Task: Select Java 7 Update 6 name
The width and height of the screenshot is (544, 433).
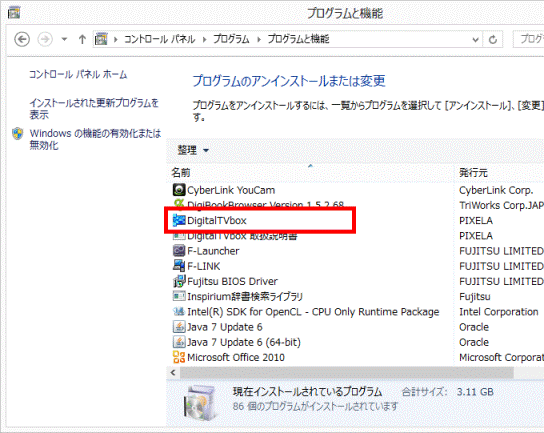Action: pos(225,327)
